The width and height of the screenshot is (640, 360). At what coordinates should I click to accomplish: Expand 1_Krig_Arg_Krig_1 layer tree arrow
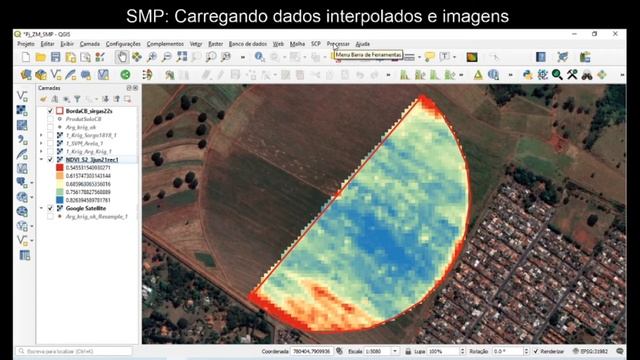click(41, 151)
